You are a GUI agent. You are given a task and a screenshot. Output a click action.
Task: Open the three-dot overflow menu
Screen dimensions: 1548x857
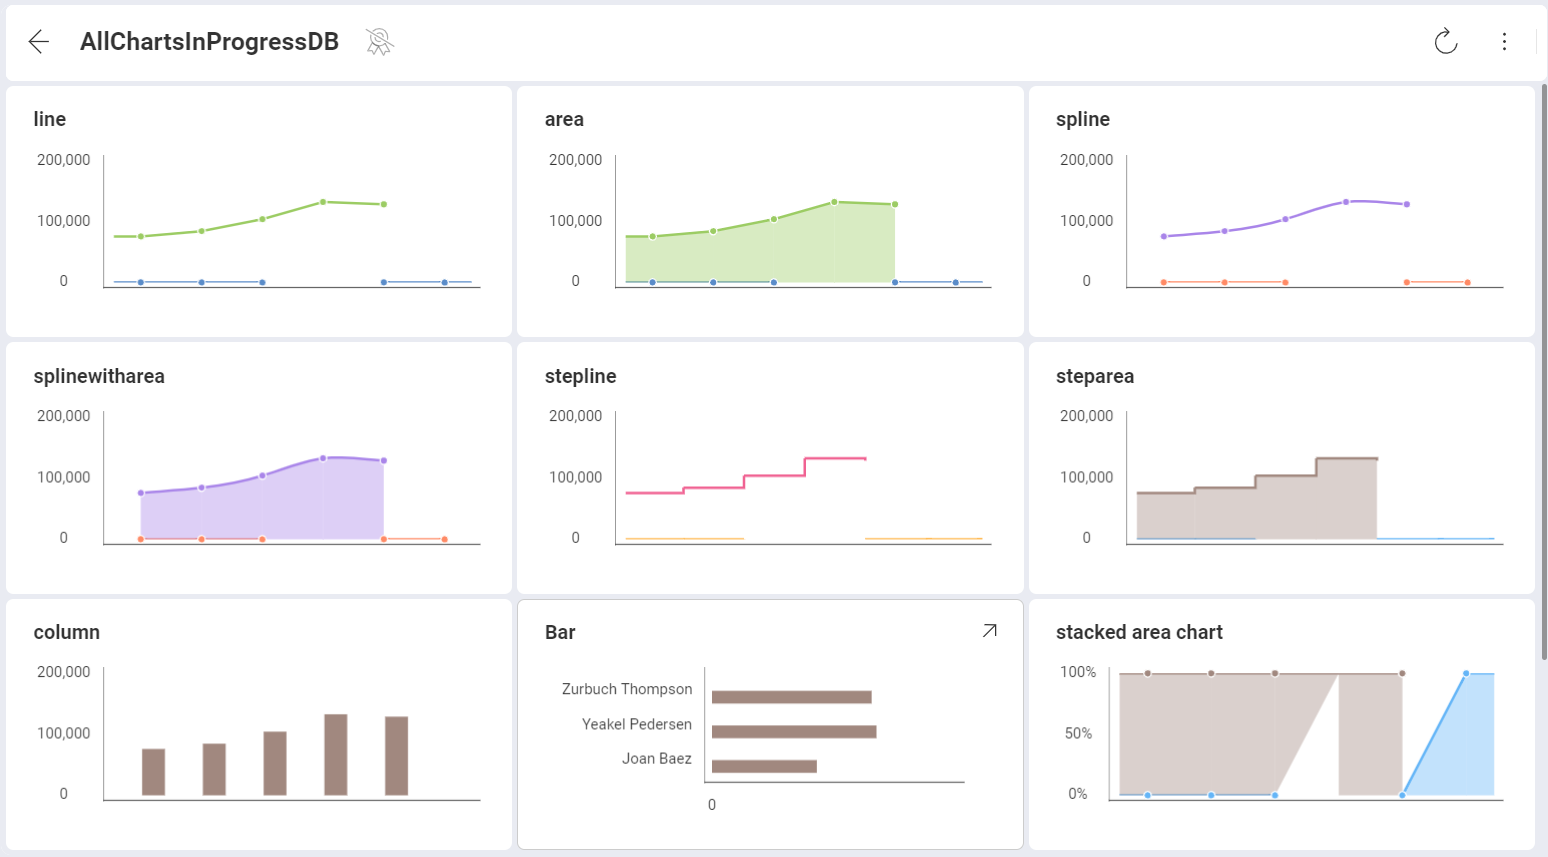[1504, 41]
